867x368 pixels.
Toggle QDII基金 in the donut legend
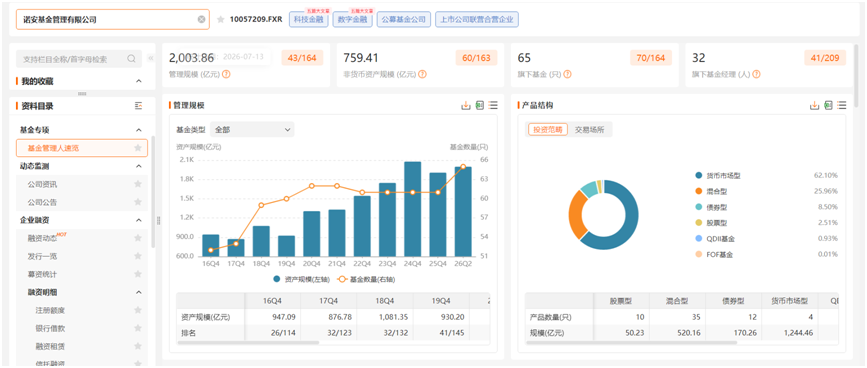[715, 239]
